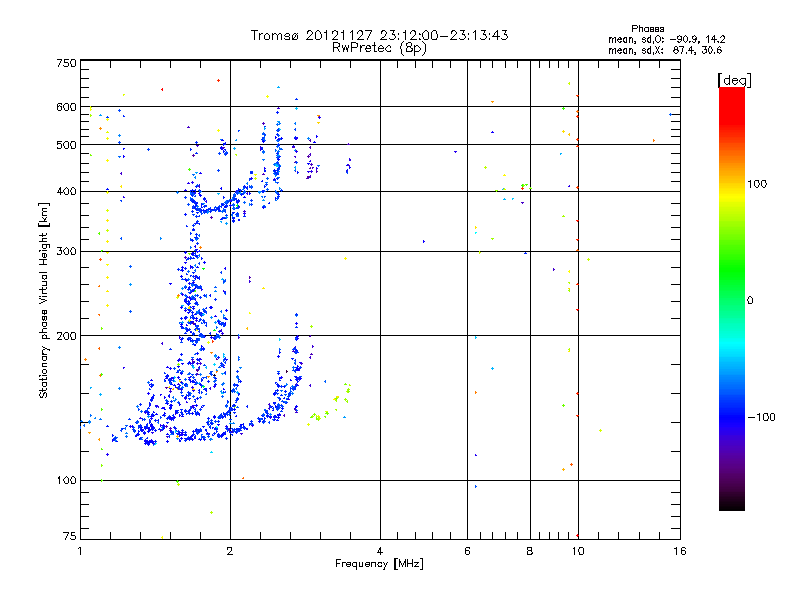This screenshot has height=600, width=800.
Task: Click the colorbar tick label "-100"
Action: 761,417
